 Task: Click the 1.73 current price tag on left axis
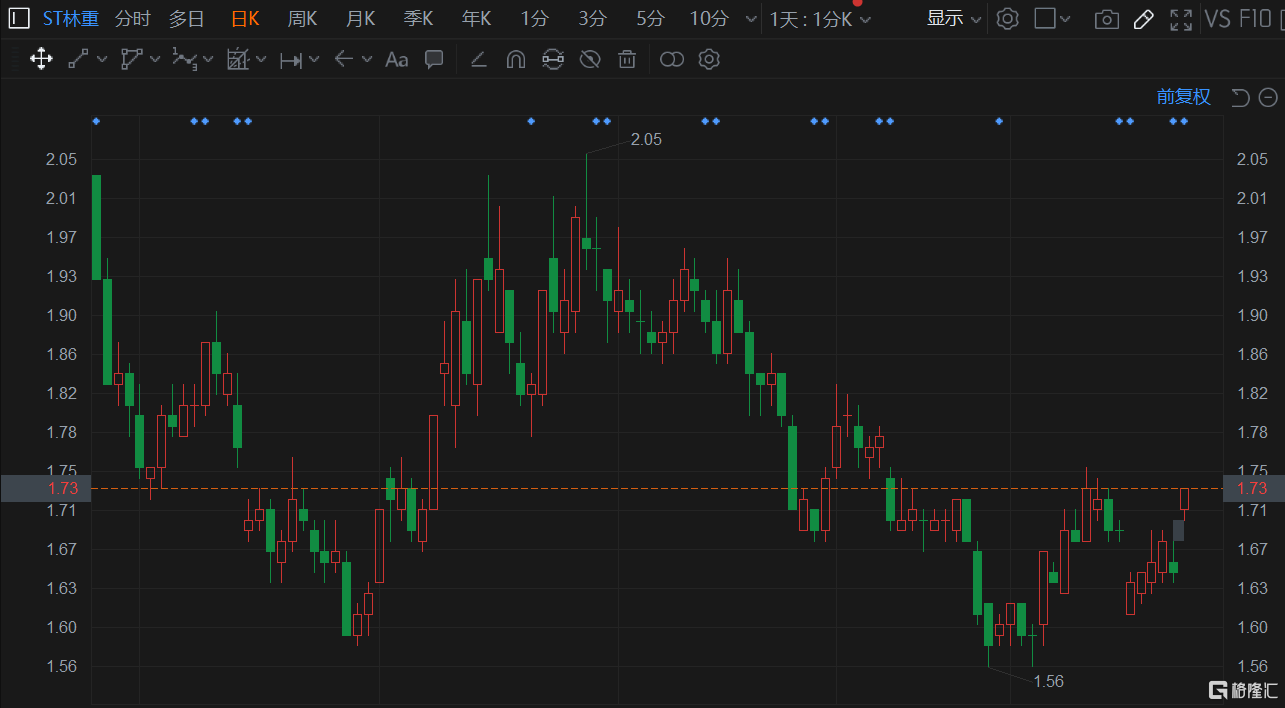tap(45, 488)
